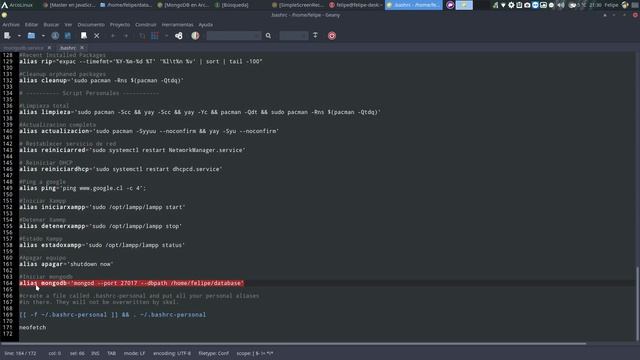Click the go-to-line number field

pyautogui.click(x=293, y=36)
